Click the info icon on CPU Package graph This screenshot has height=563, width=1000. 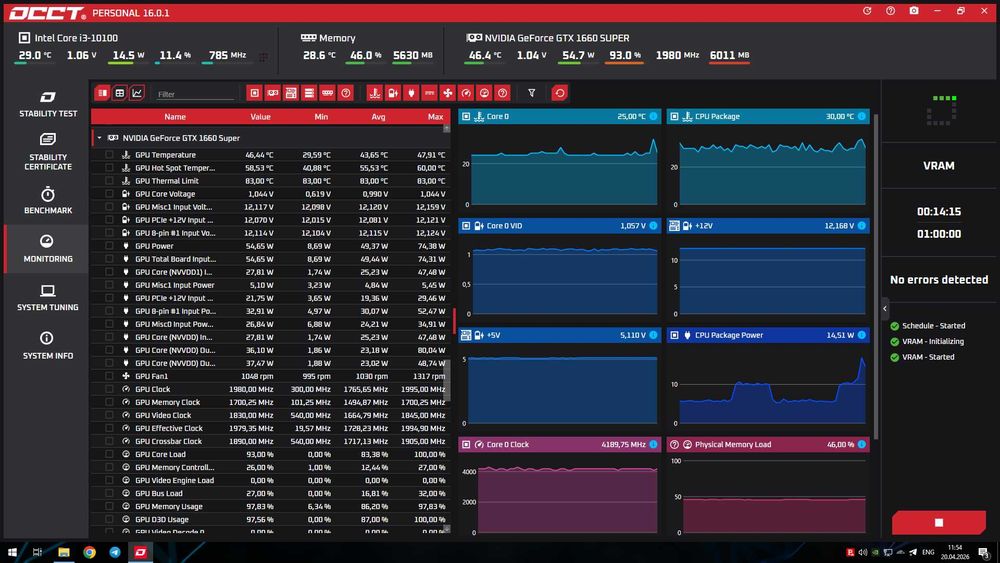(x=862, y=116)
